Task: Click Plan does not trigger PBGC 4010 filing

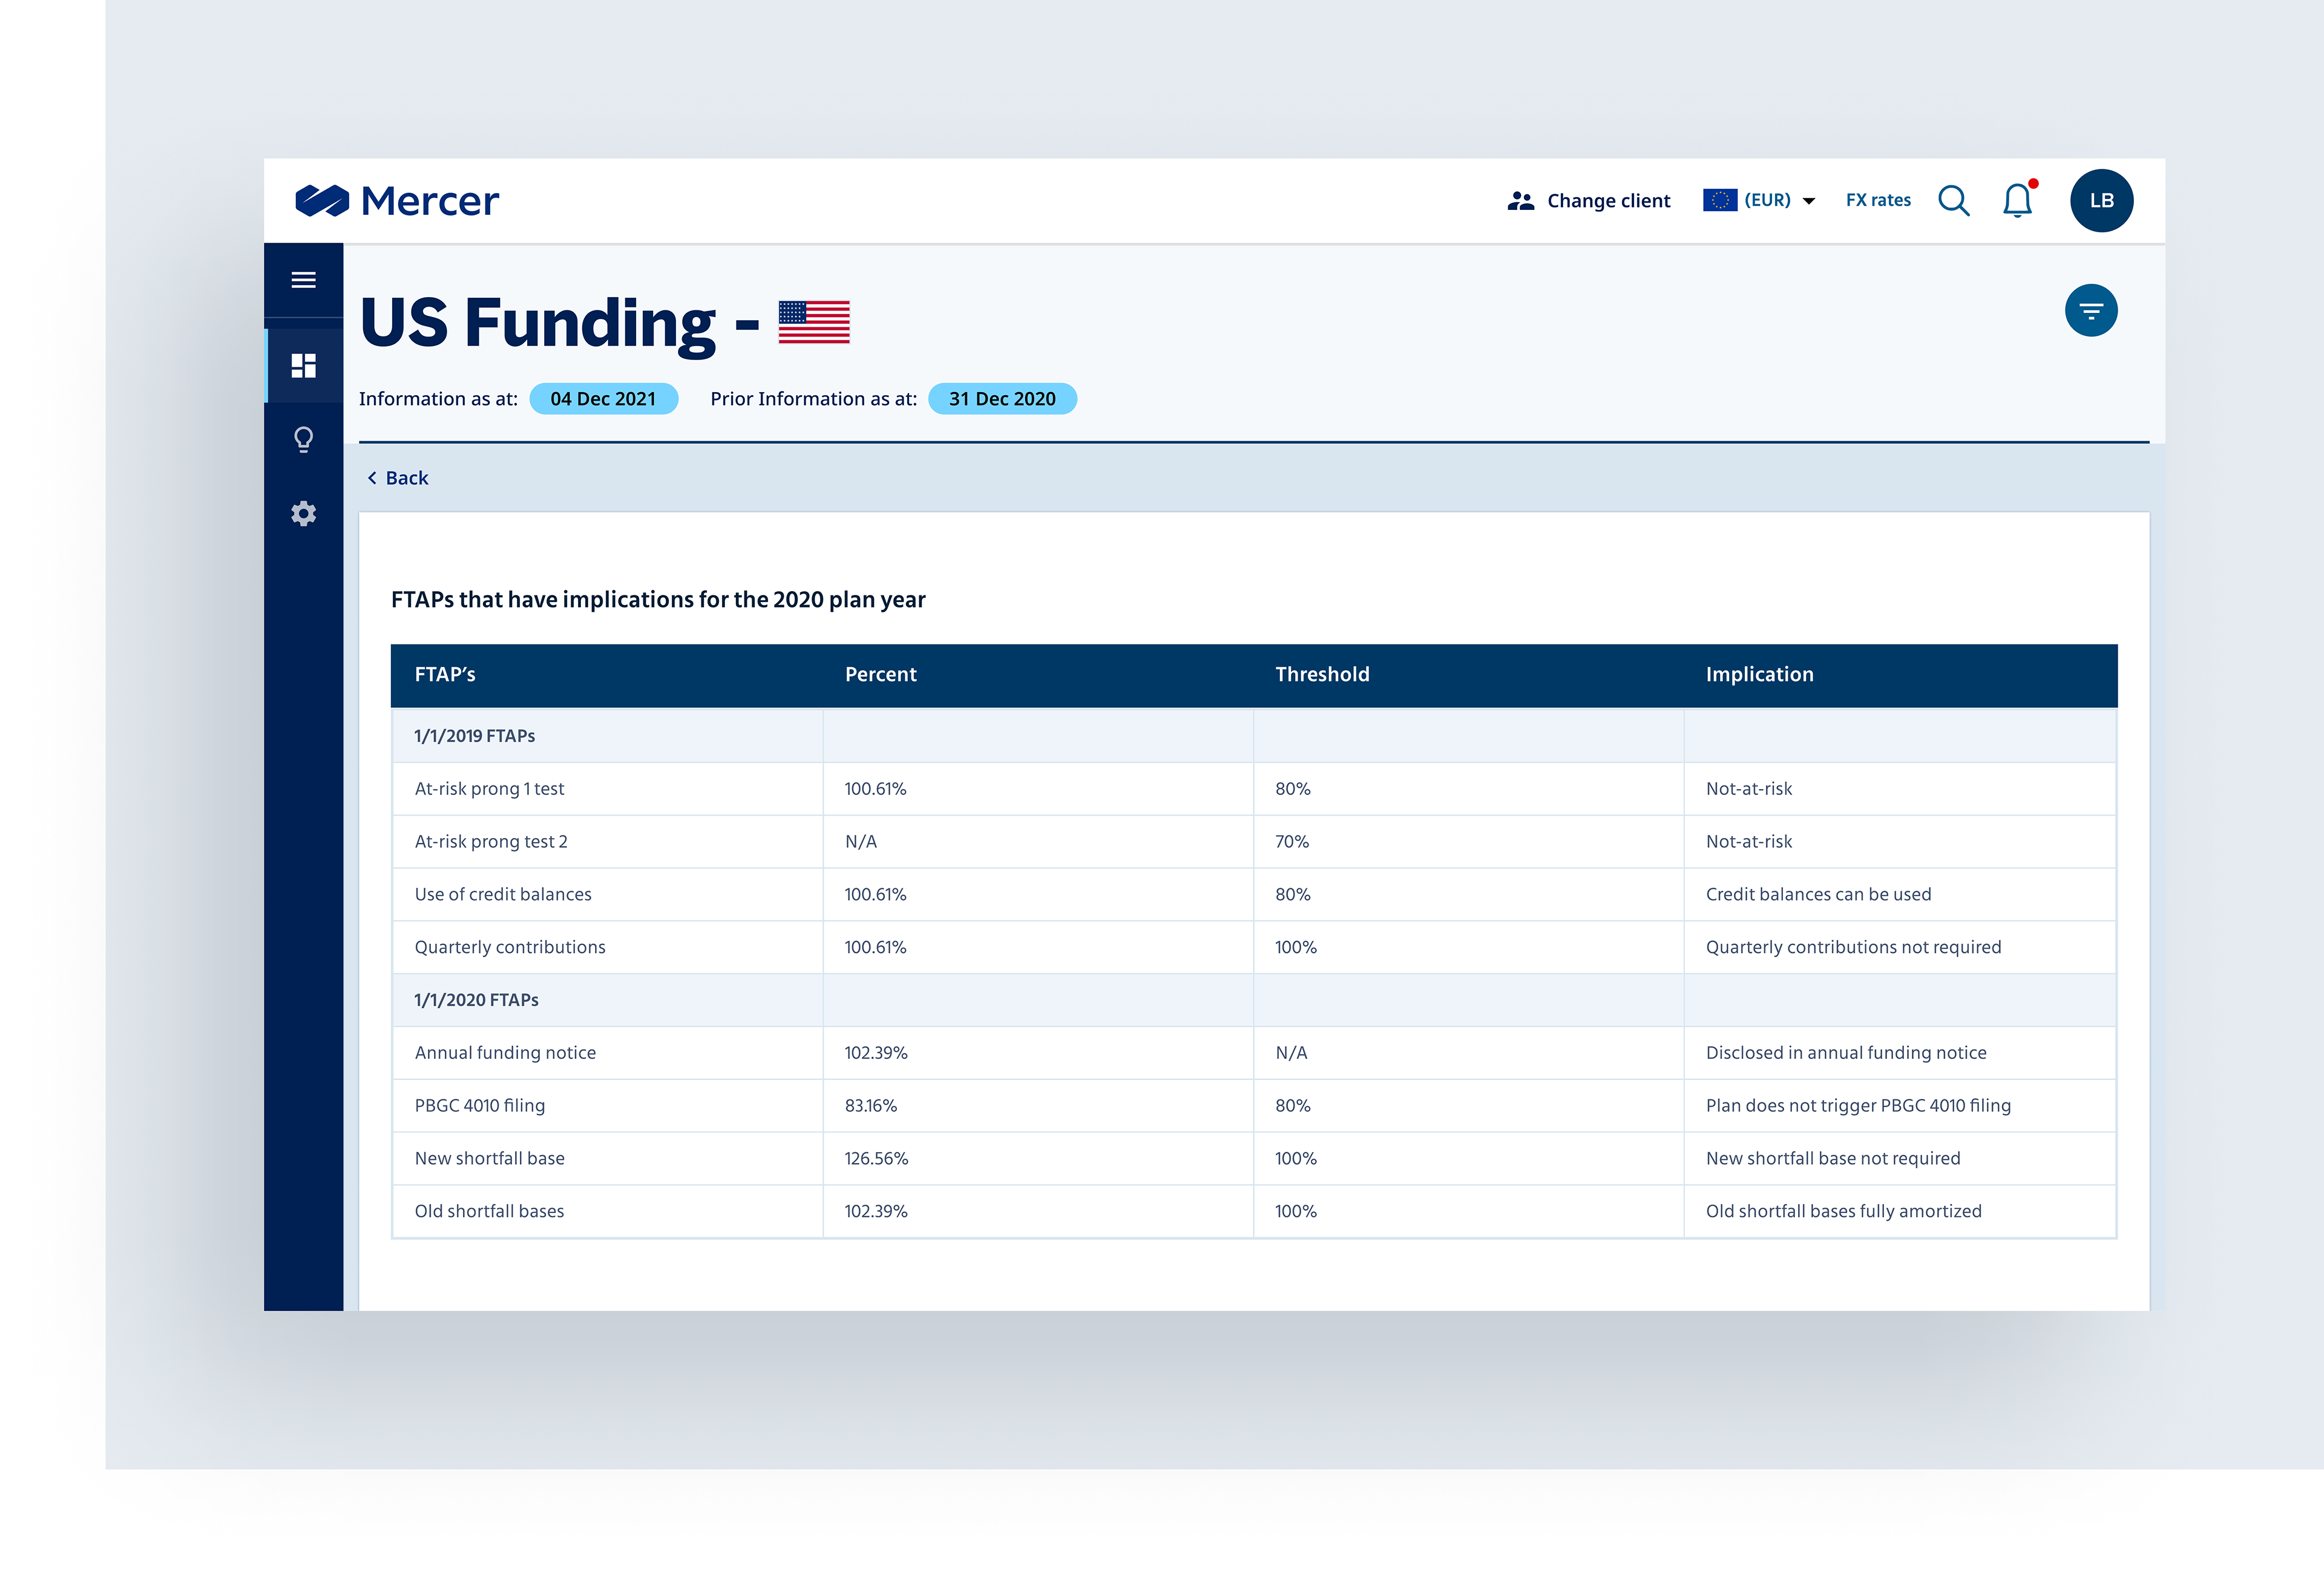Action: [1858, 1105]
